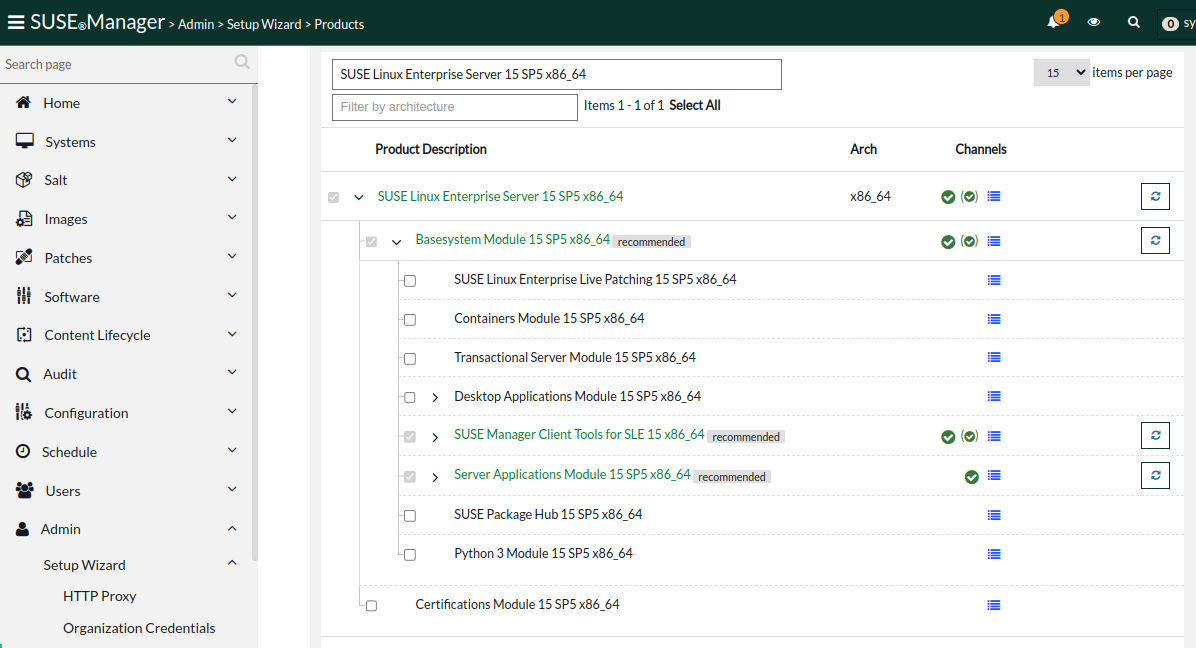Click the Select All link

tap(694, 105)
